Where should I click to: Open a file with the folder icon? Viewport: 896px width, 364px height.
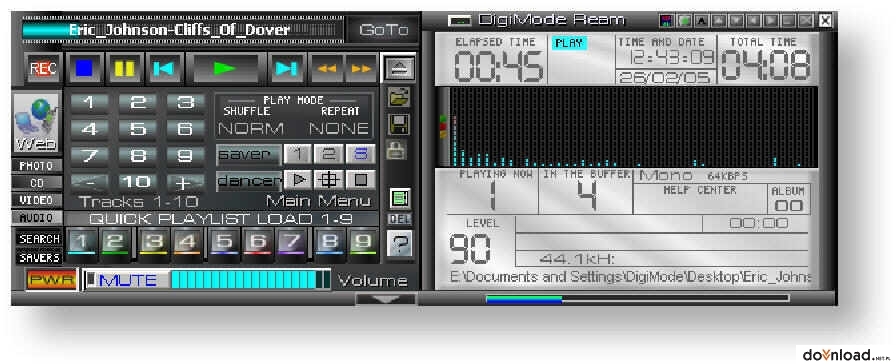coord(398,97)
